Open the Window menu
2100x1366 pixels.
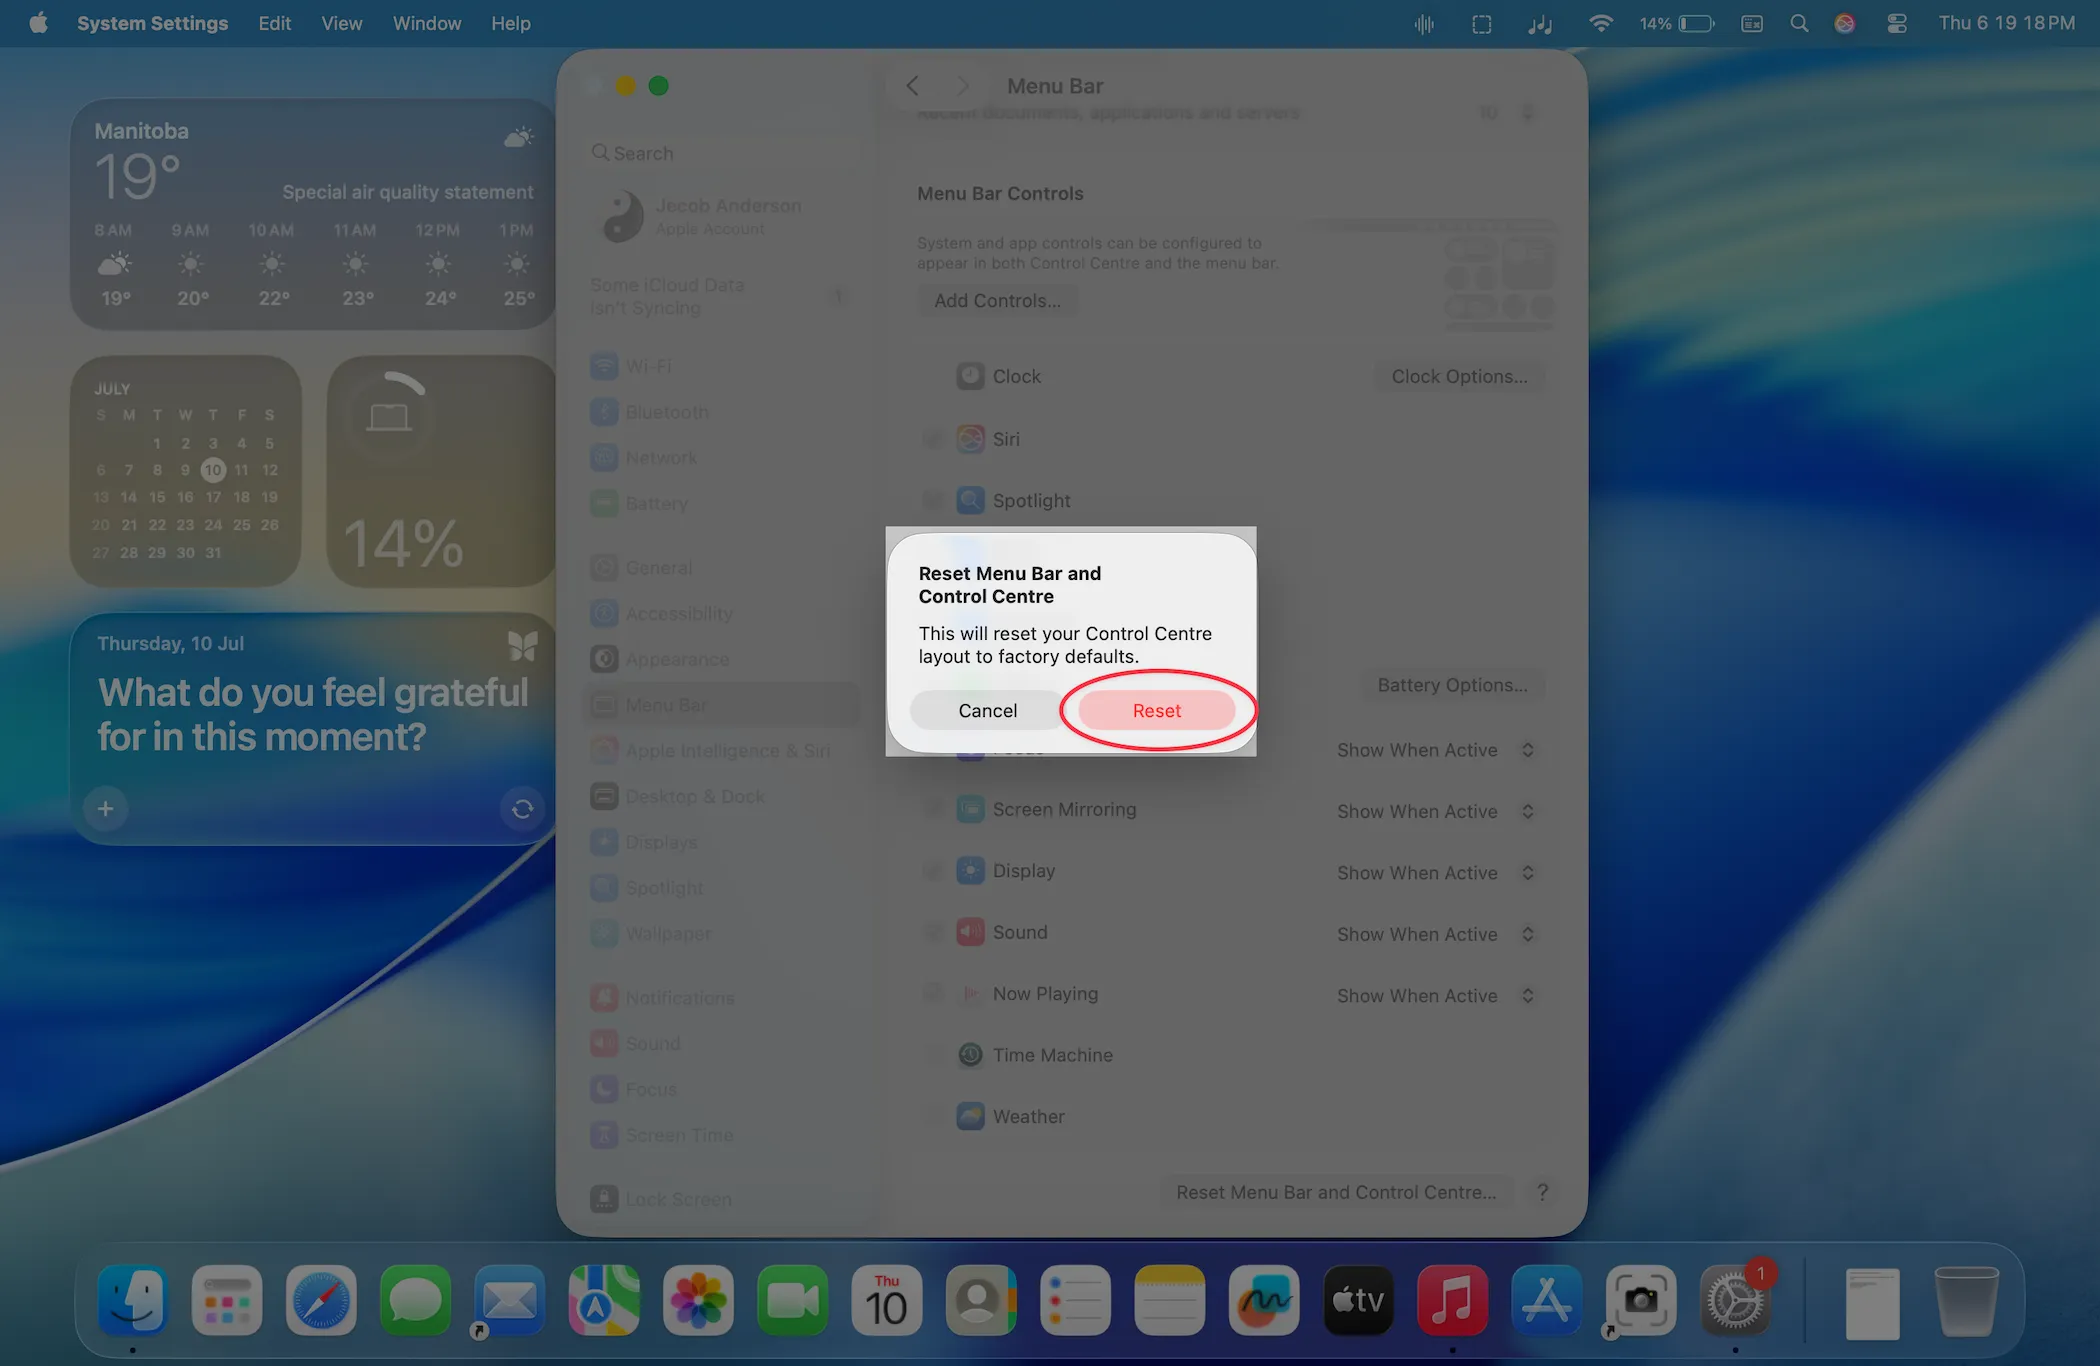tap(426, 23)
